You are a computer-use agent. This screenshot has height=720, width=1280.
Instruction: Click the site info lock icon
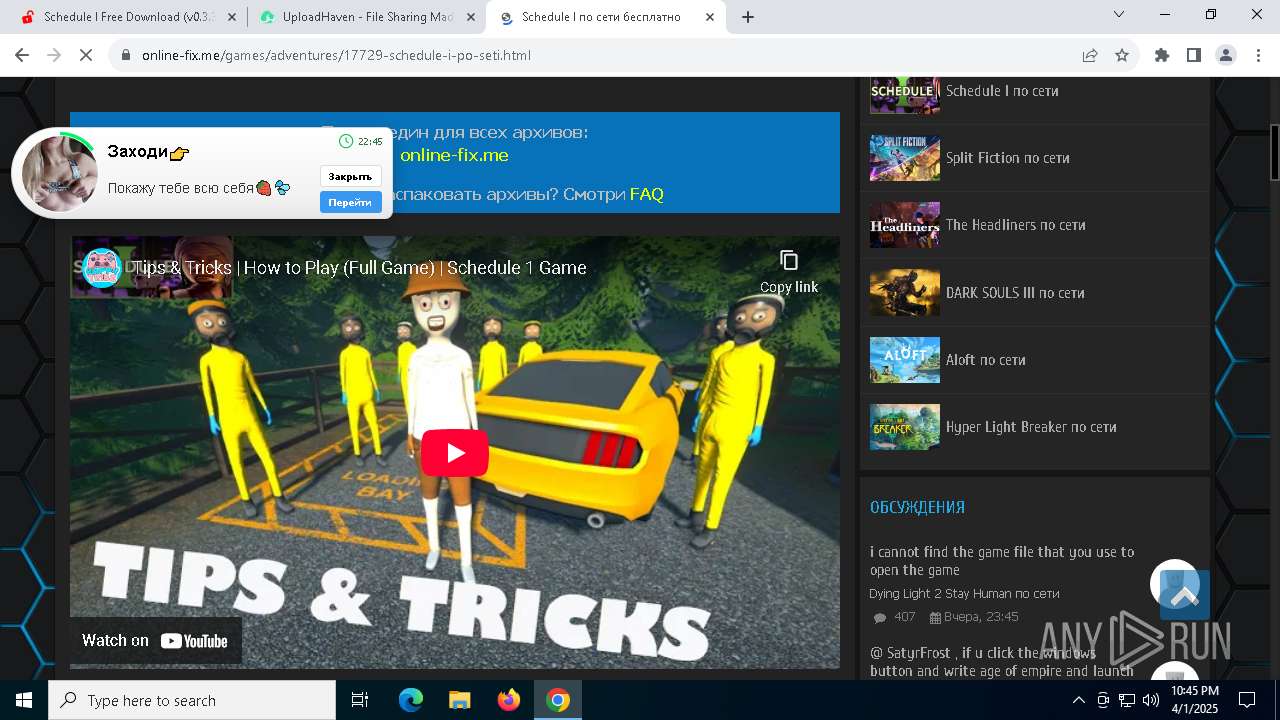pyautogui.click(x=126, y=55)
